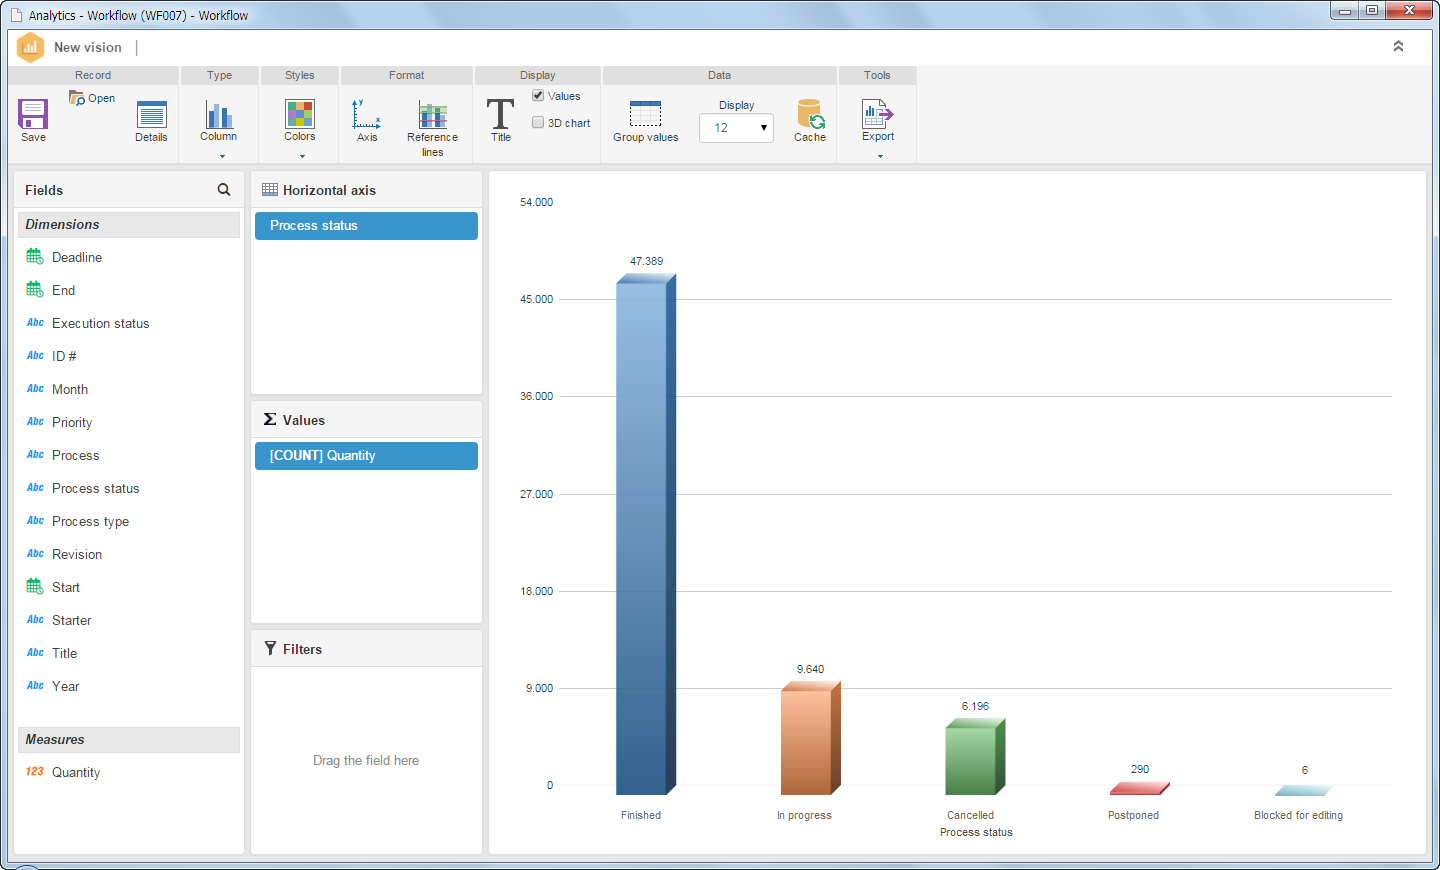The height and width of the screenshot is (870, 1440).
Task: Click the Reference lines icon
Action: coord(432,115)
